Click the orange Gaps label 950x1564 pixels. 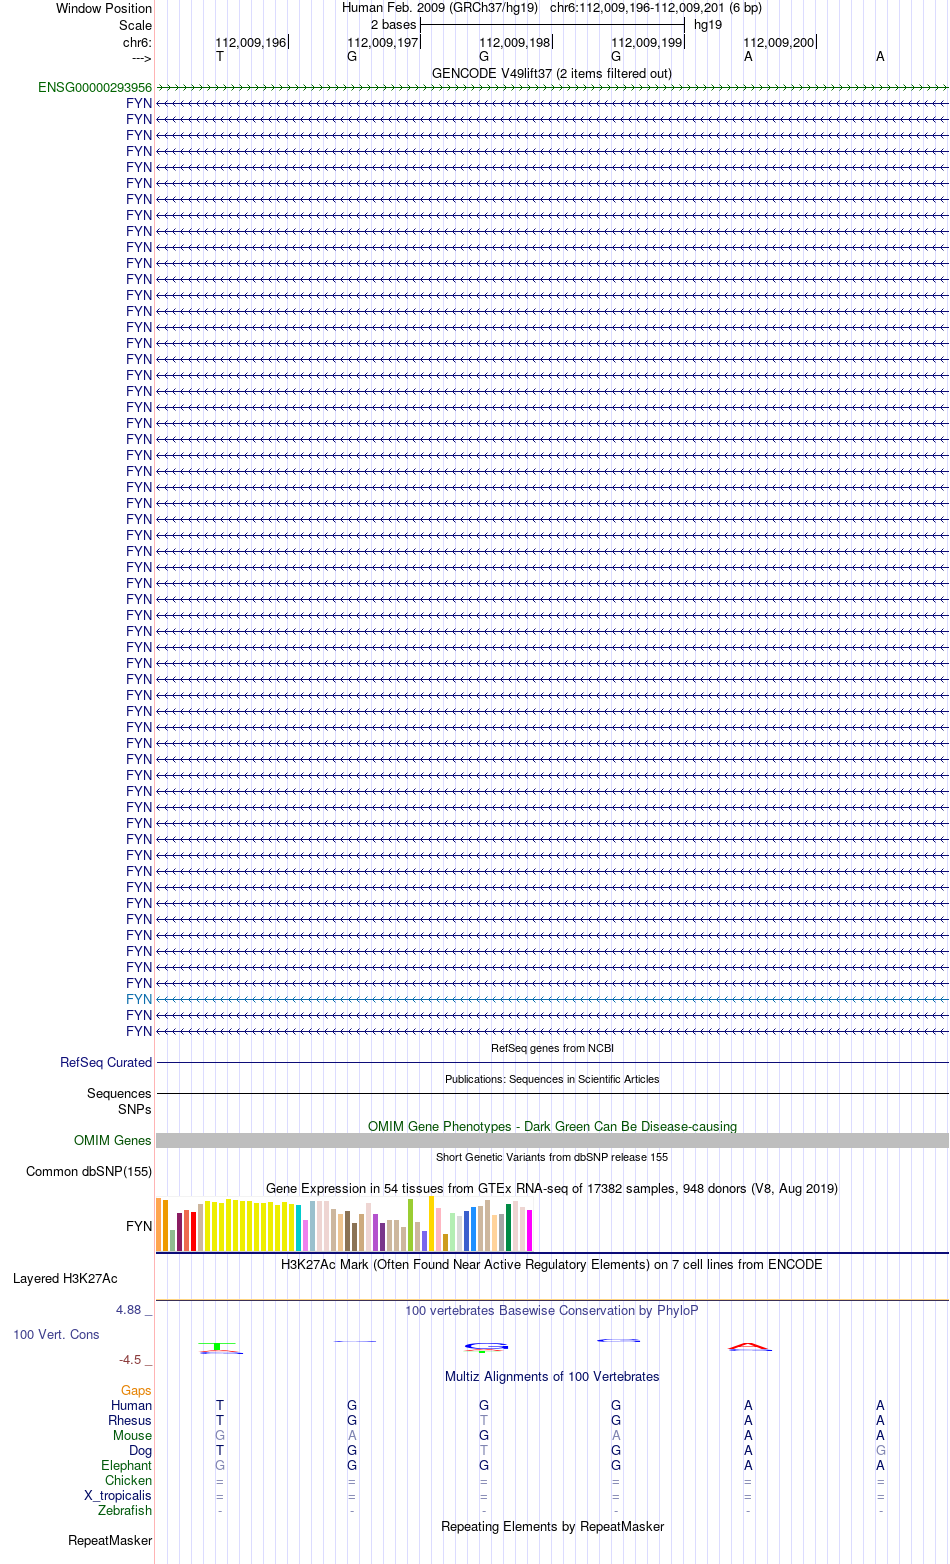click(136, 1391)
